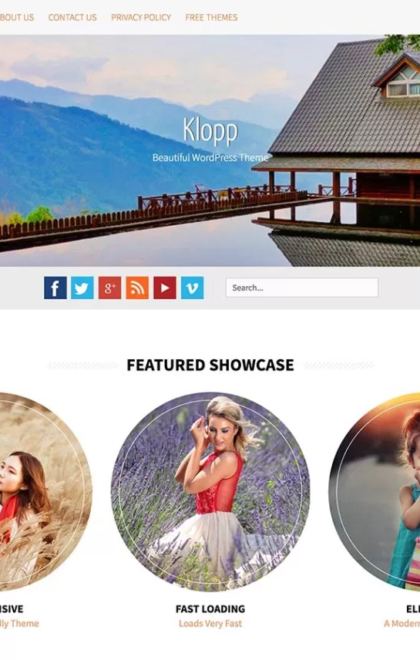The height and width of the screenshot is (660, 420).
Task: Select the Privacy Policy menu item
Action: pyautogui.click(x=141, y=17)
